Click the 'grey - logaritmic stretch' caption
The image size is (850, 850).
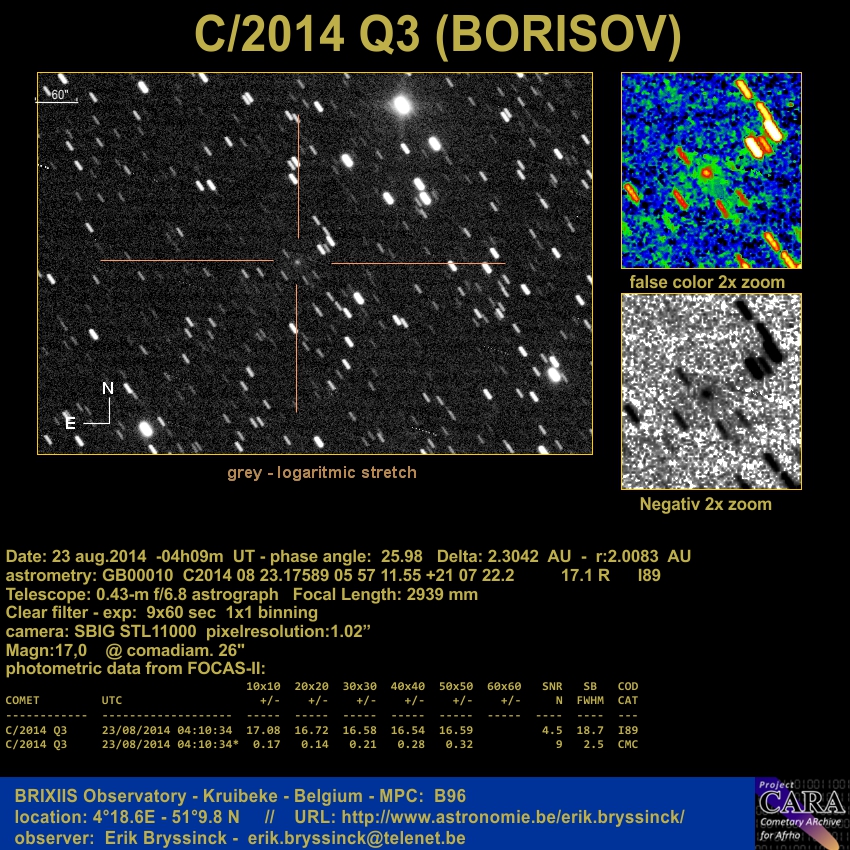pos(321,472)
